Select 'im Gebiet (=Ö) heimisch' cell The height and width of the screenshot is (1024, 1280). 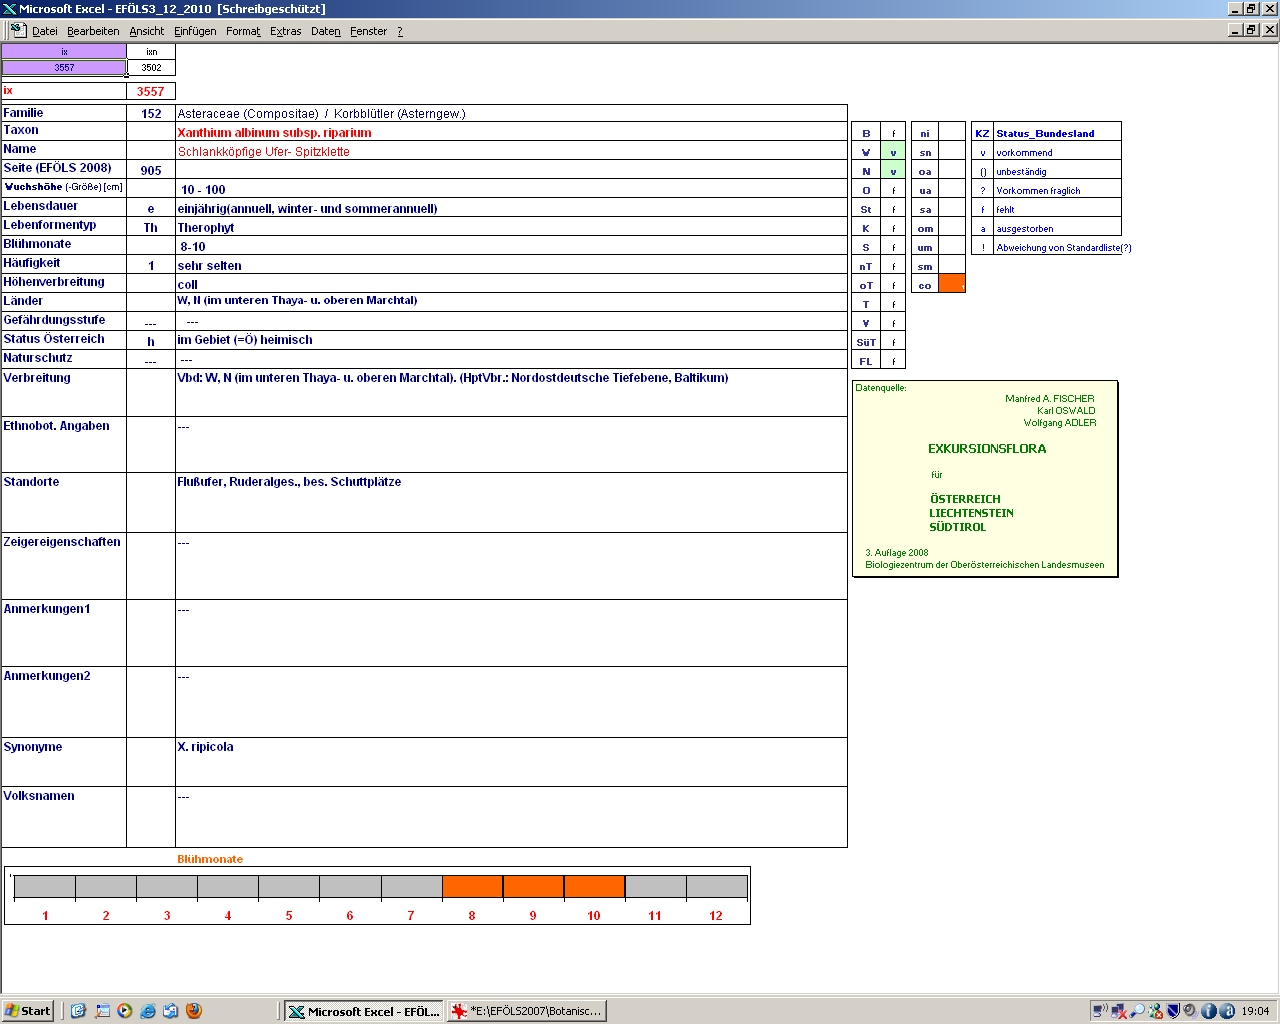[x=511, y=339]
